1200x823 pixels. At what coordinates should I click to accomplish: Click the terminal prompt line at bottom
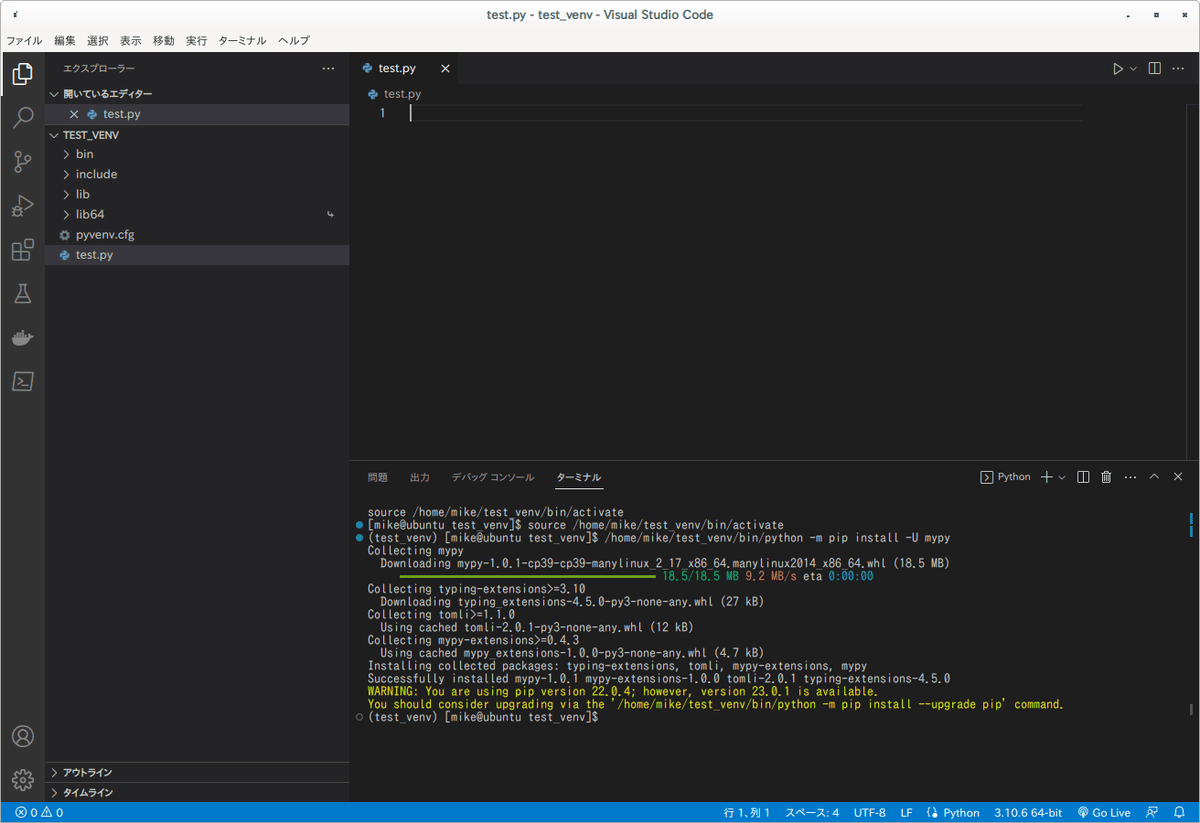pyautogui.click(x=483, y=717)
